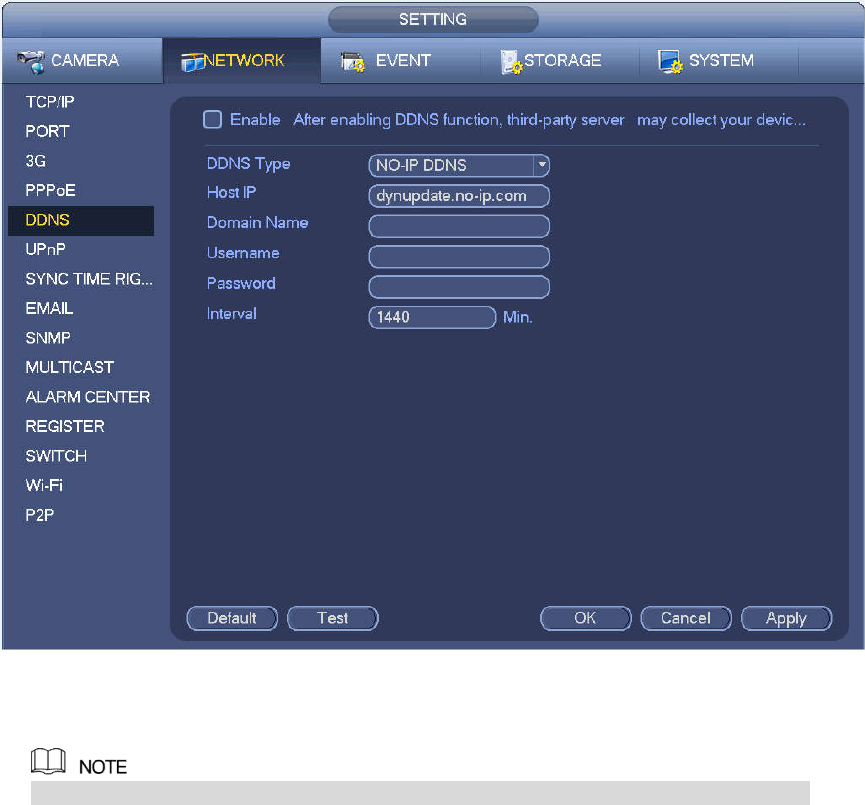This screenshot has width=865, height=805.
Task: Select NO-IP DDNS combo box
Action: [x=459, y=165]
